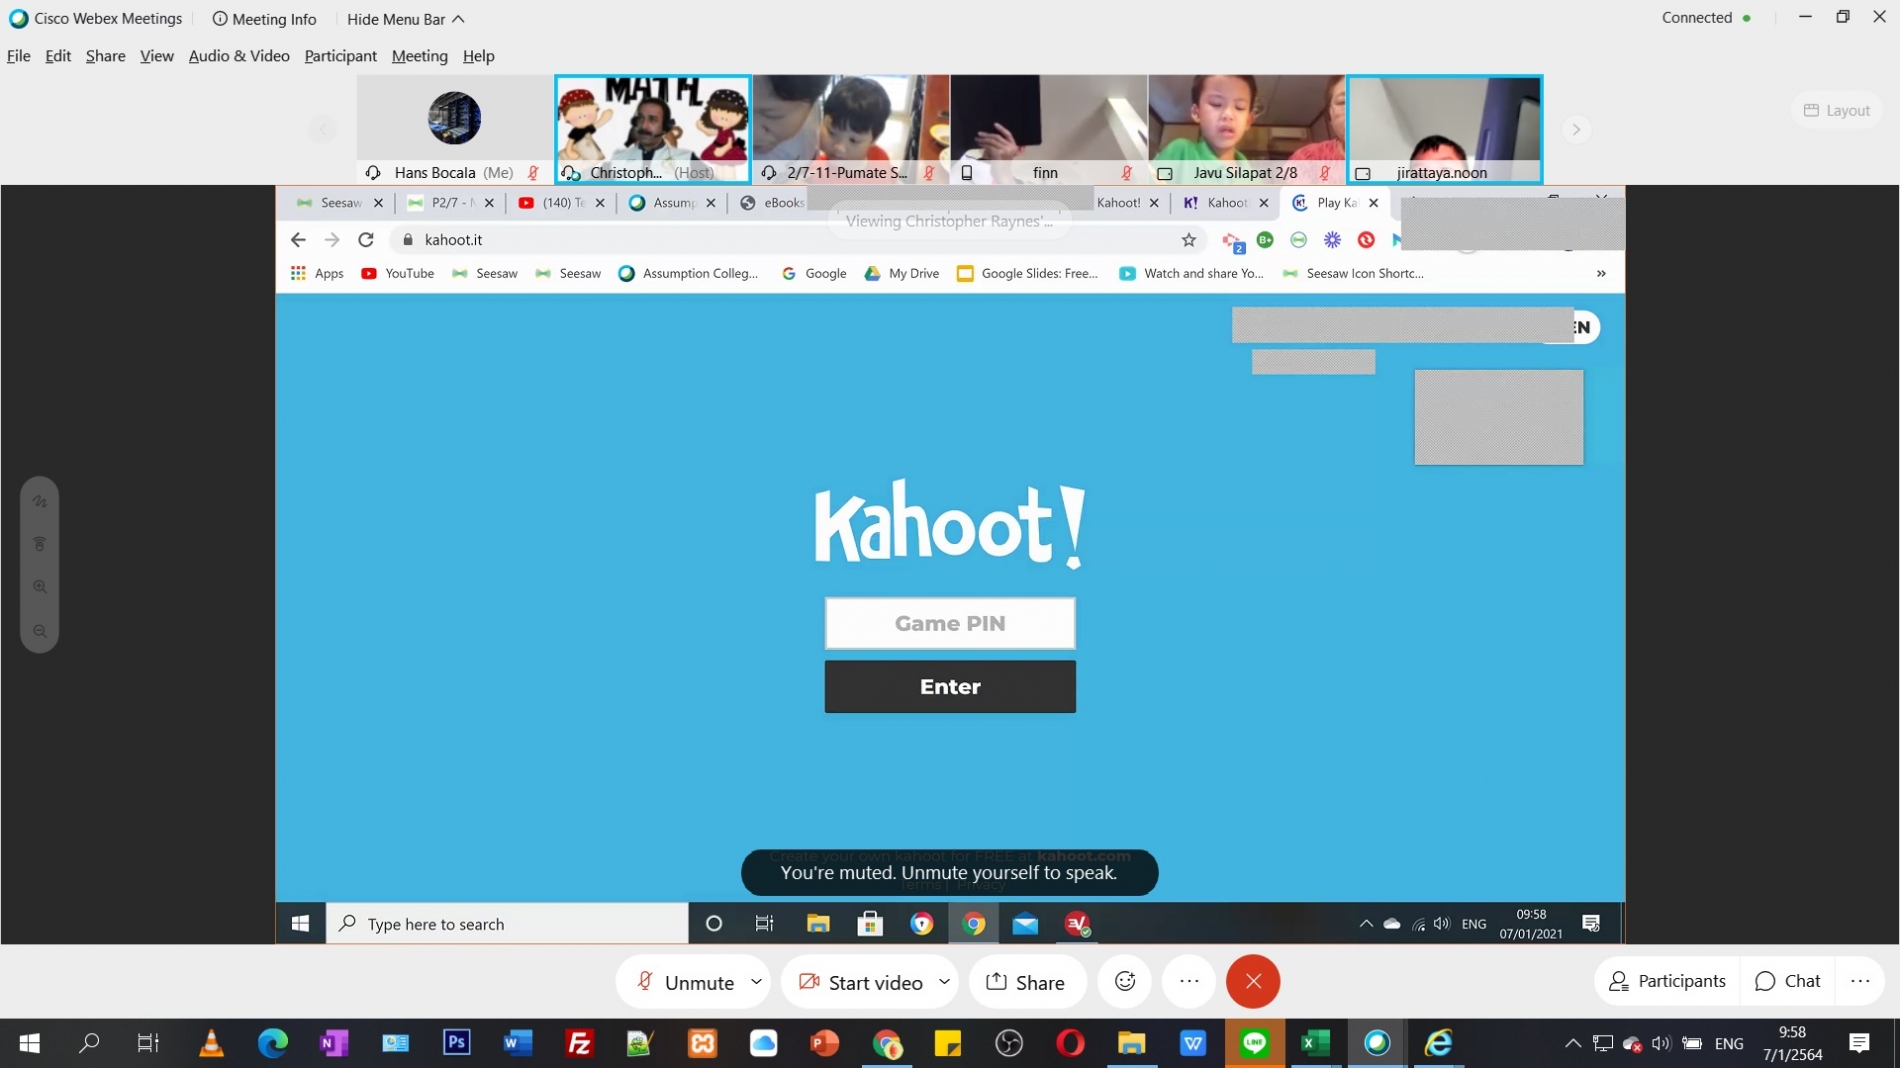Viewport: 1900px width, 1068px height.
Task: Launch Opera browser from taskbar
Action: click(x=1070, y=1043)
